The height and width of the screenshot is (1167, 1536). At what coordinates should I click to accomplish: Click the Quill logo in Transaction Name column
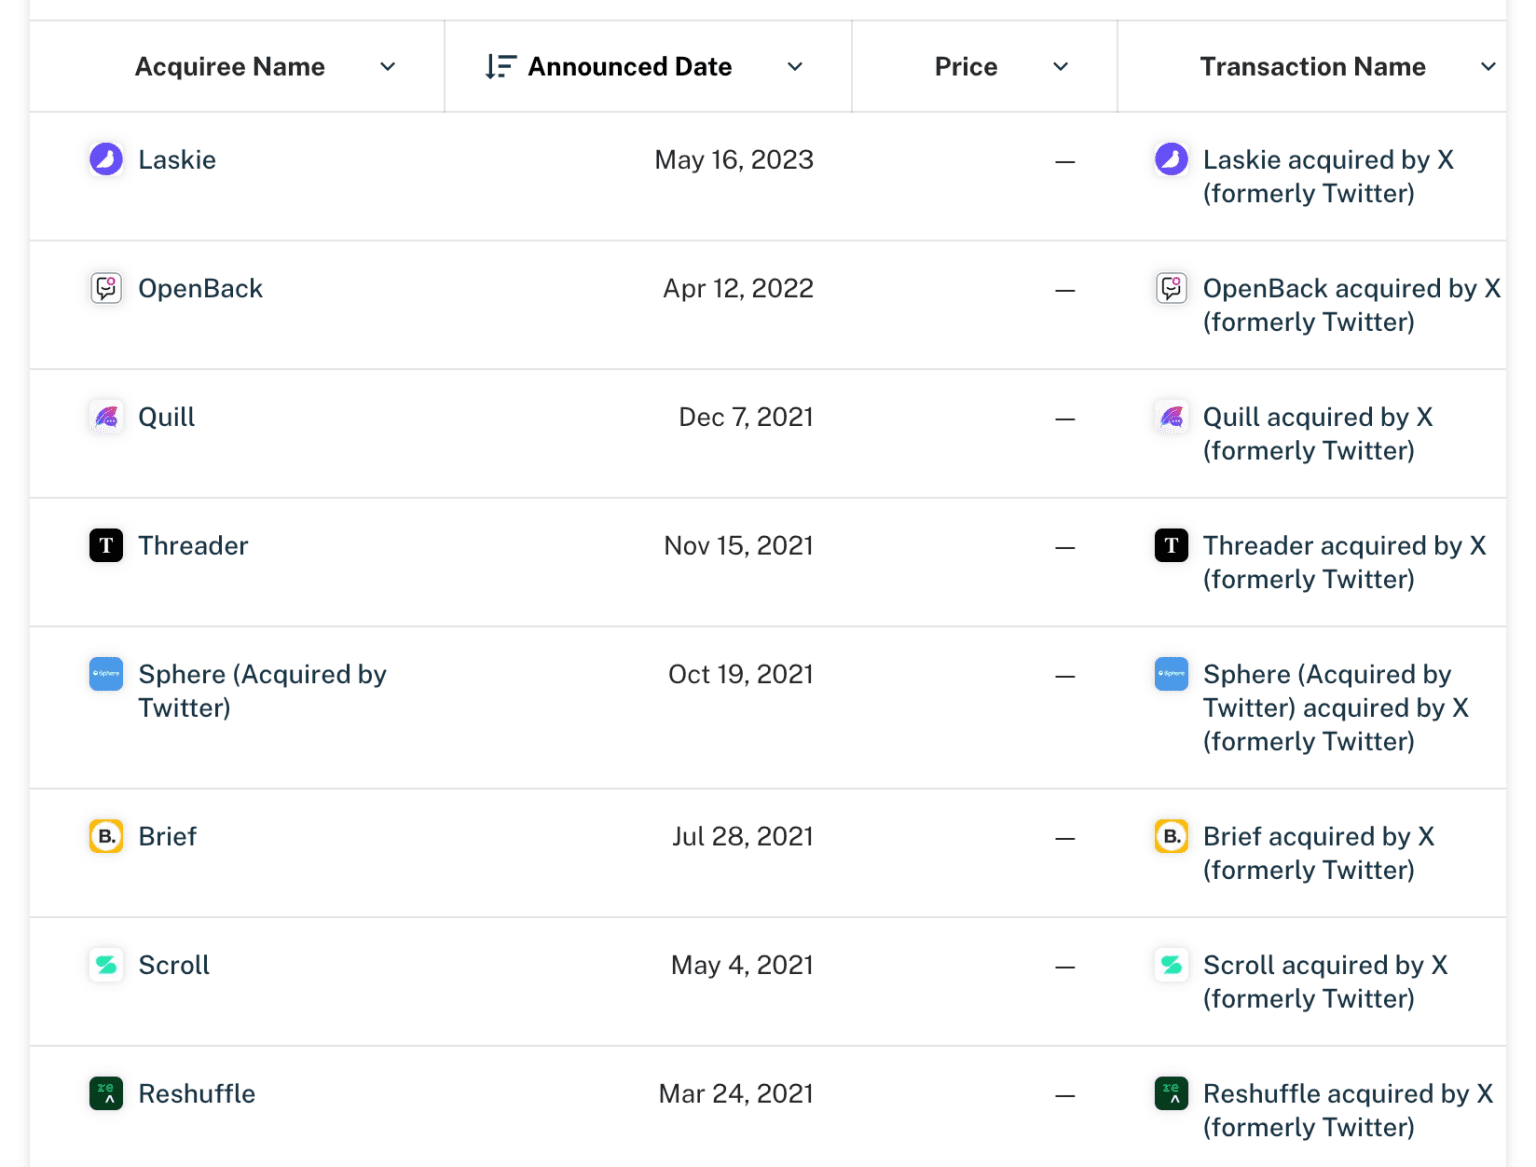pos(1171,417)
